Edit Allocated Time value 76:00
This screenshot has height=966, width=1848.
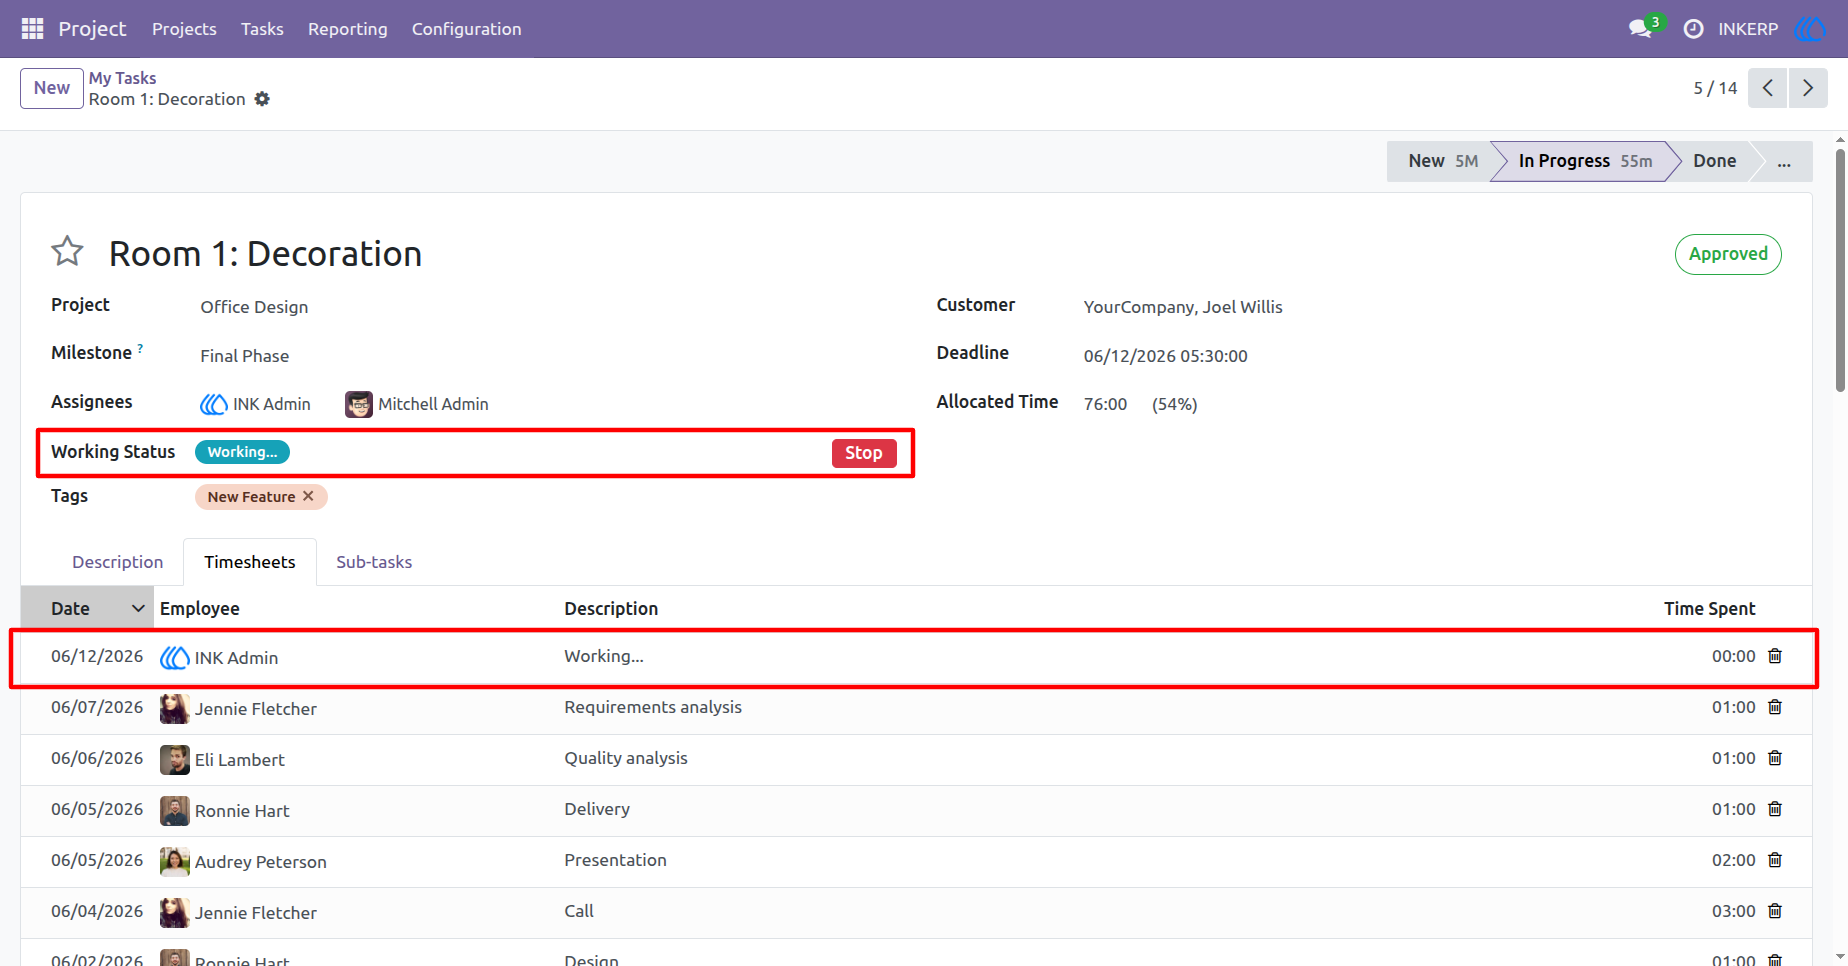(x=1105, y=404)
